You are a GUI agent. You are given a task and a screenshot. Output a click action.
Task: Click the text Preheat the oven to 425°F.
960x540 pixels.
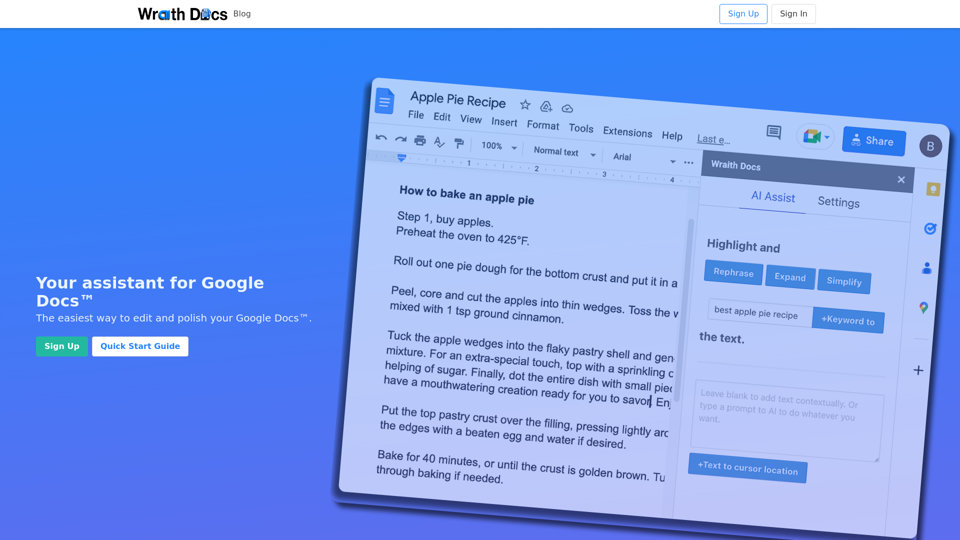tap(462, 236)
